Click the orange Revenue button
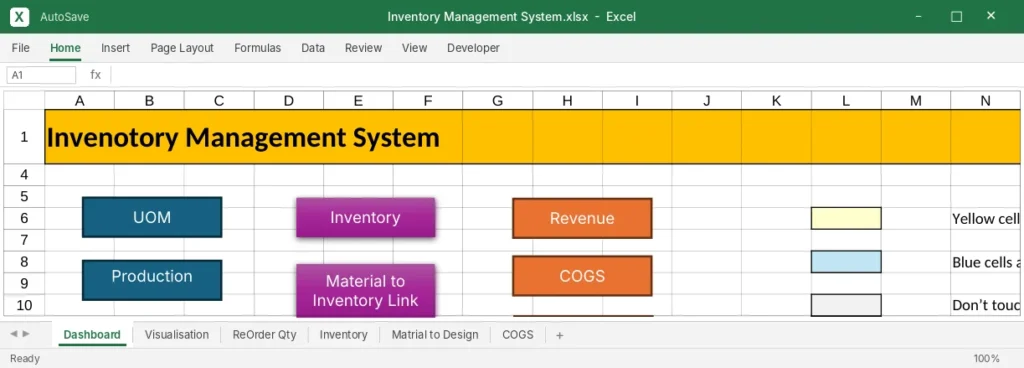 pos(582,218)
